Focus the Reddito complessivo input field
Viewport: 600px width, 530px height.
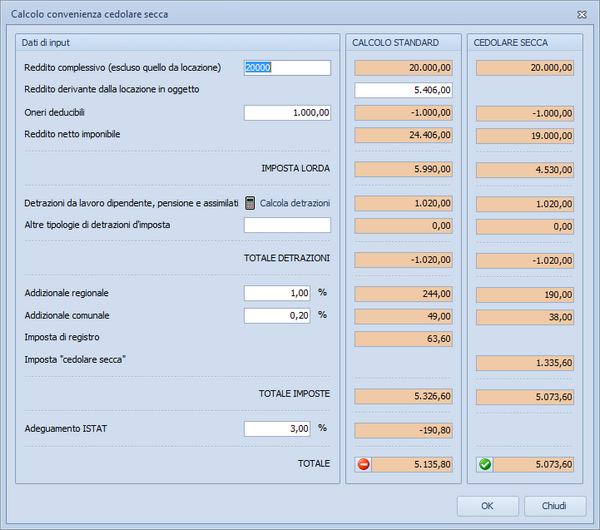coord(287,68)
